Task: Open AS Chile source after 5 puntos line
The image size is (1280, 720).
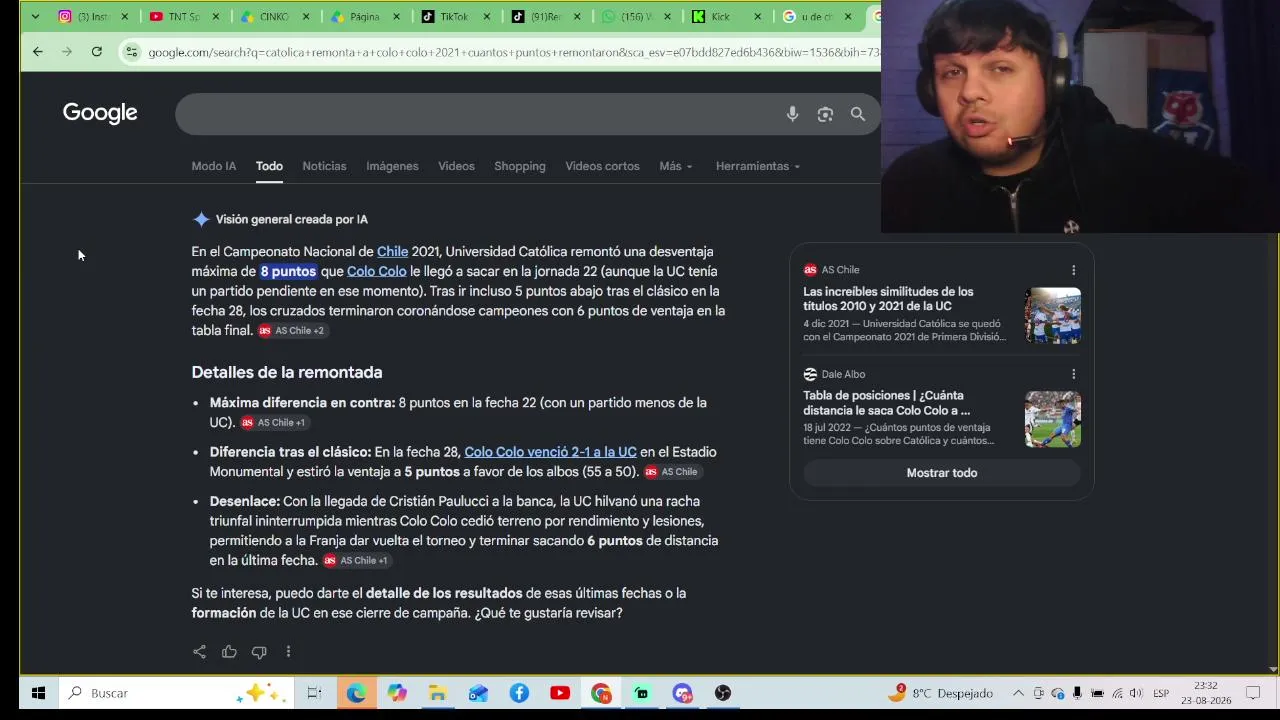Action: coord(672,472)
